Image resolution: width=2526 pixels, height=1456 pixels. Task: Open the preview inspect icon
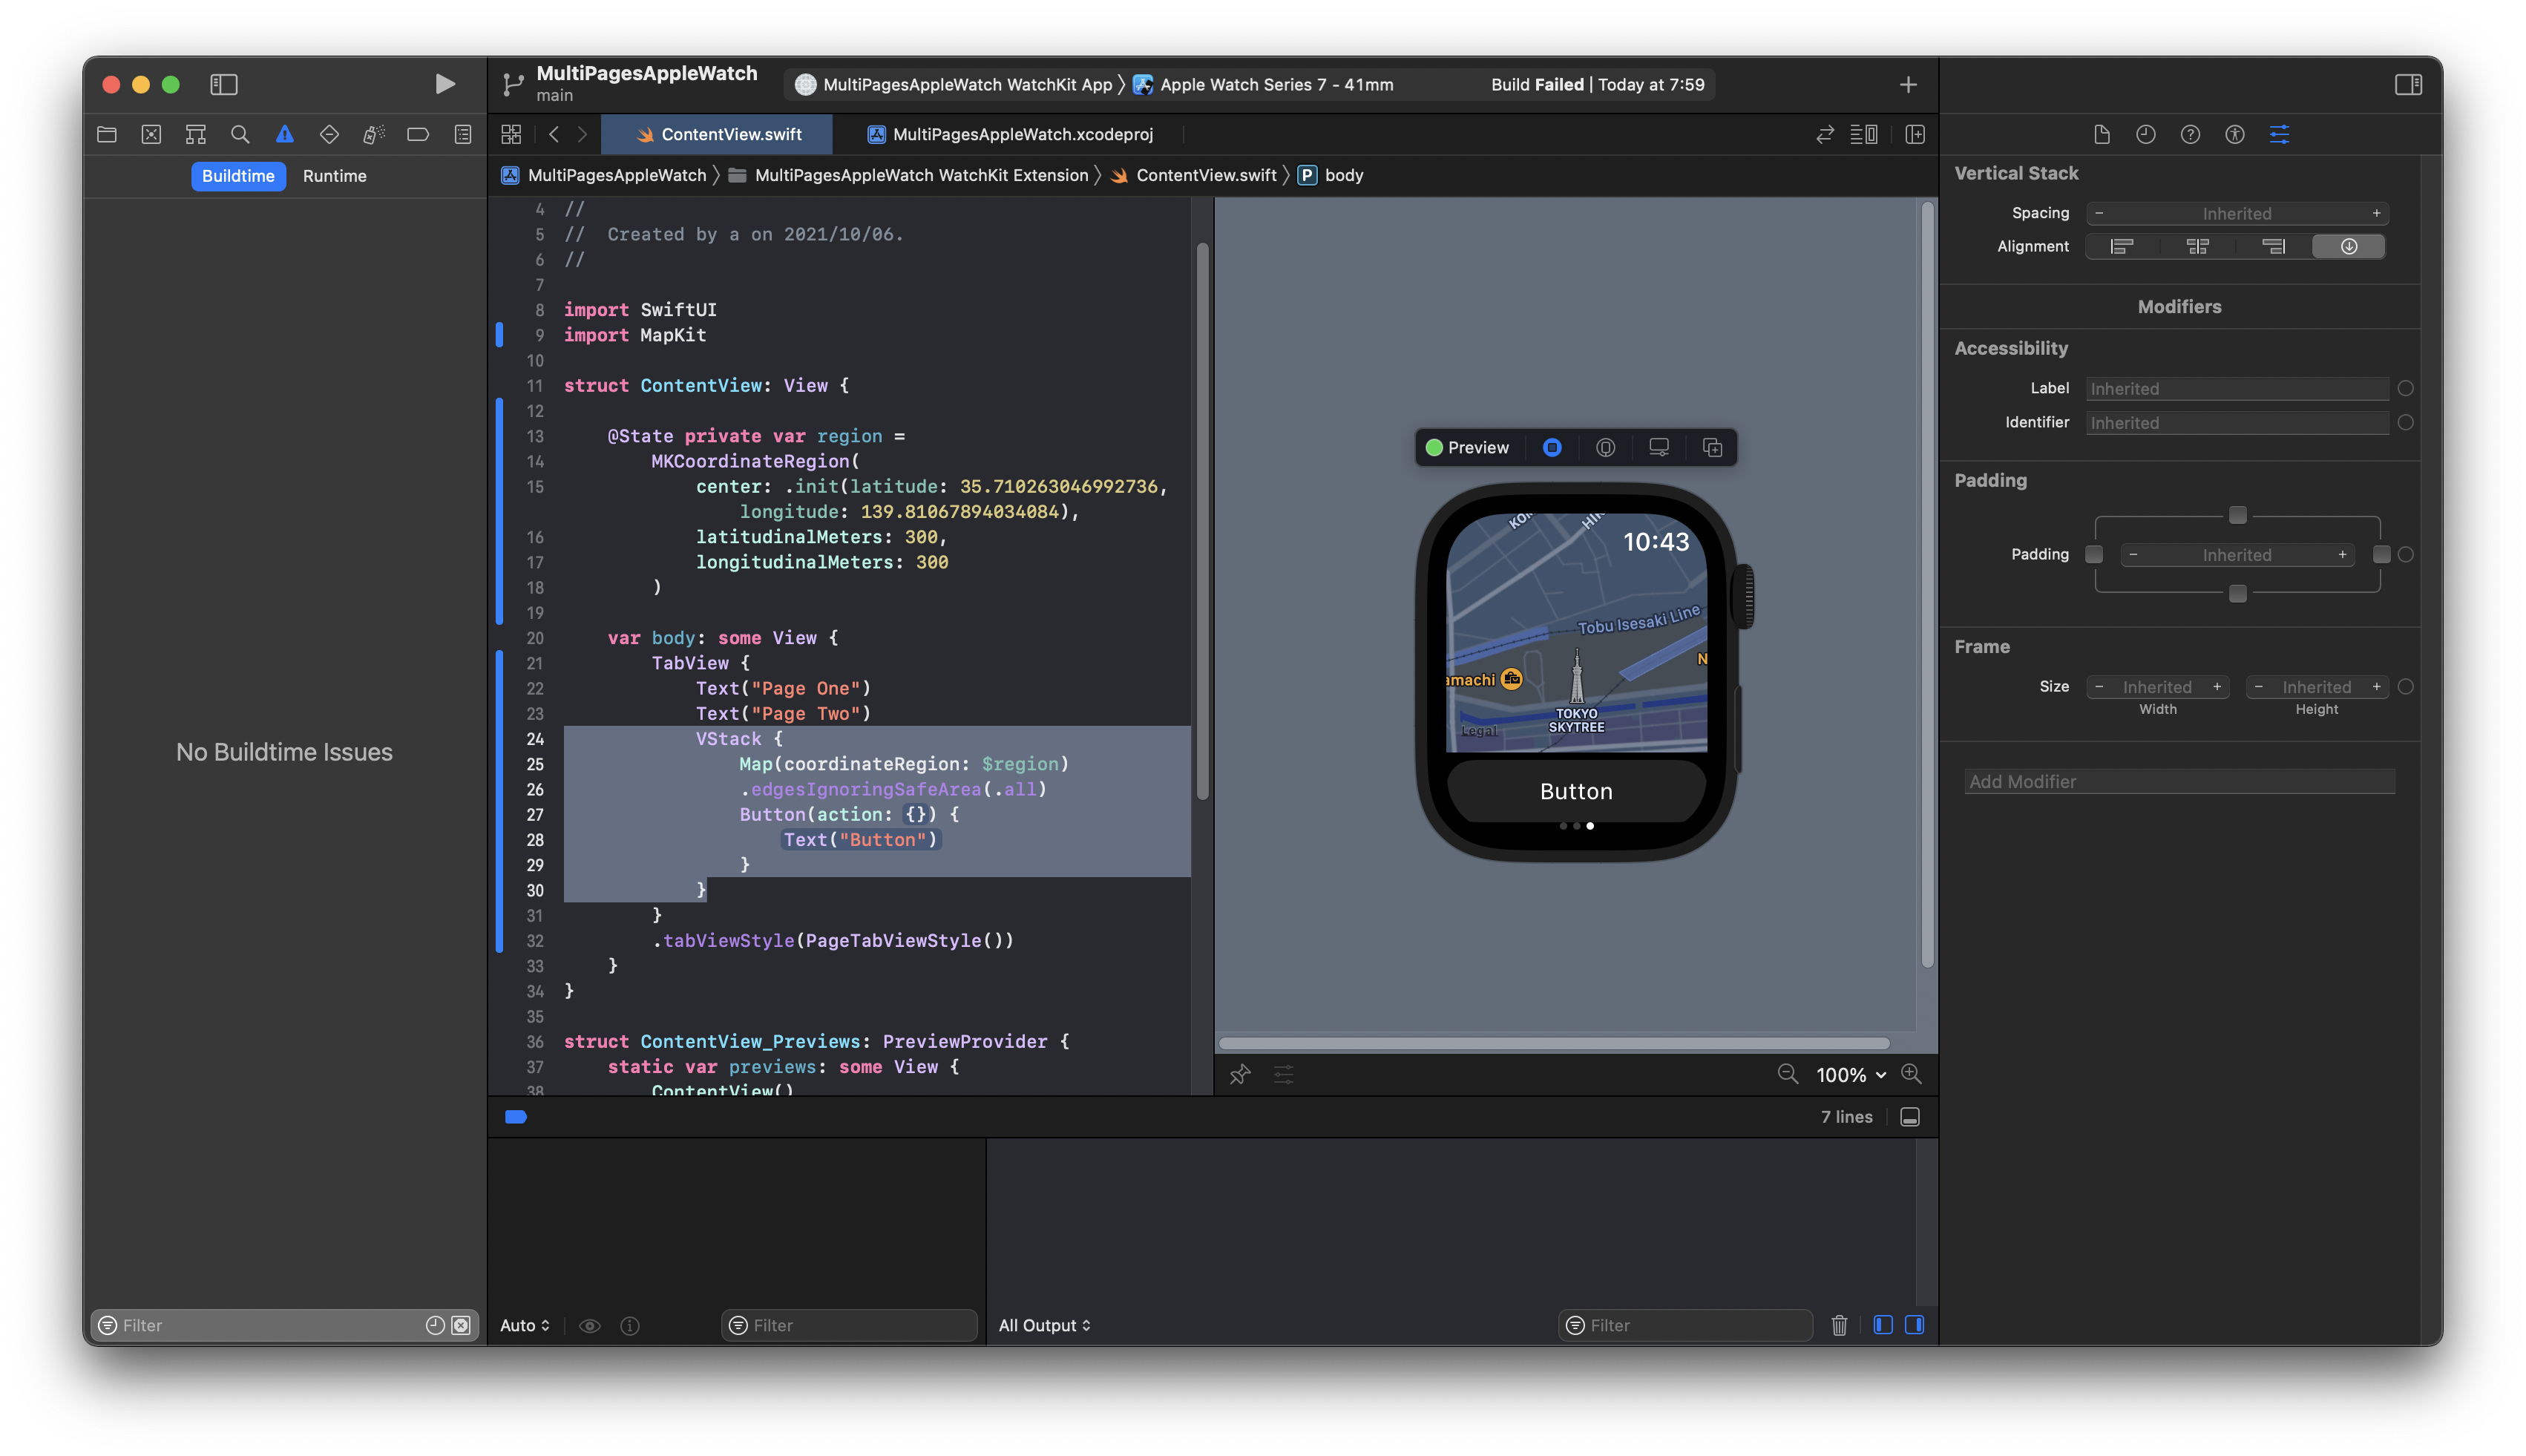[1605, 447]
